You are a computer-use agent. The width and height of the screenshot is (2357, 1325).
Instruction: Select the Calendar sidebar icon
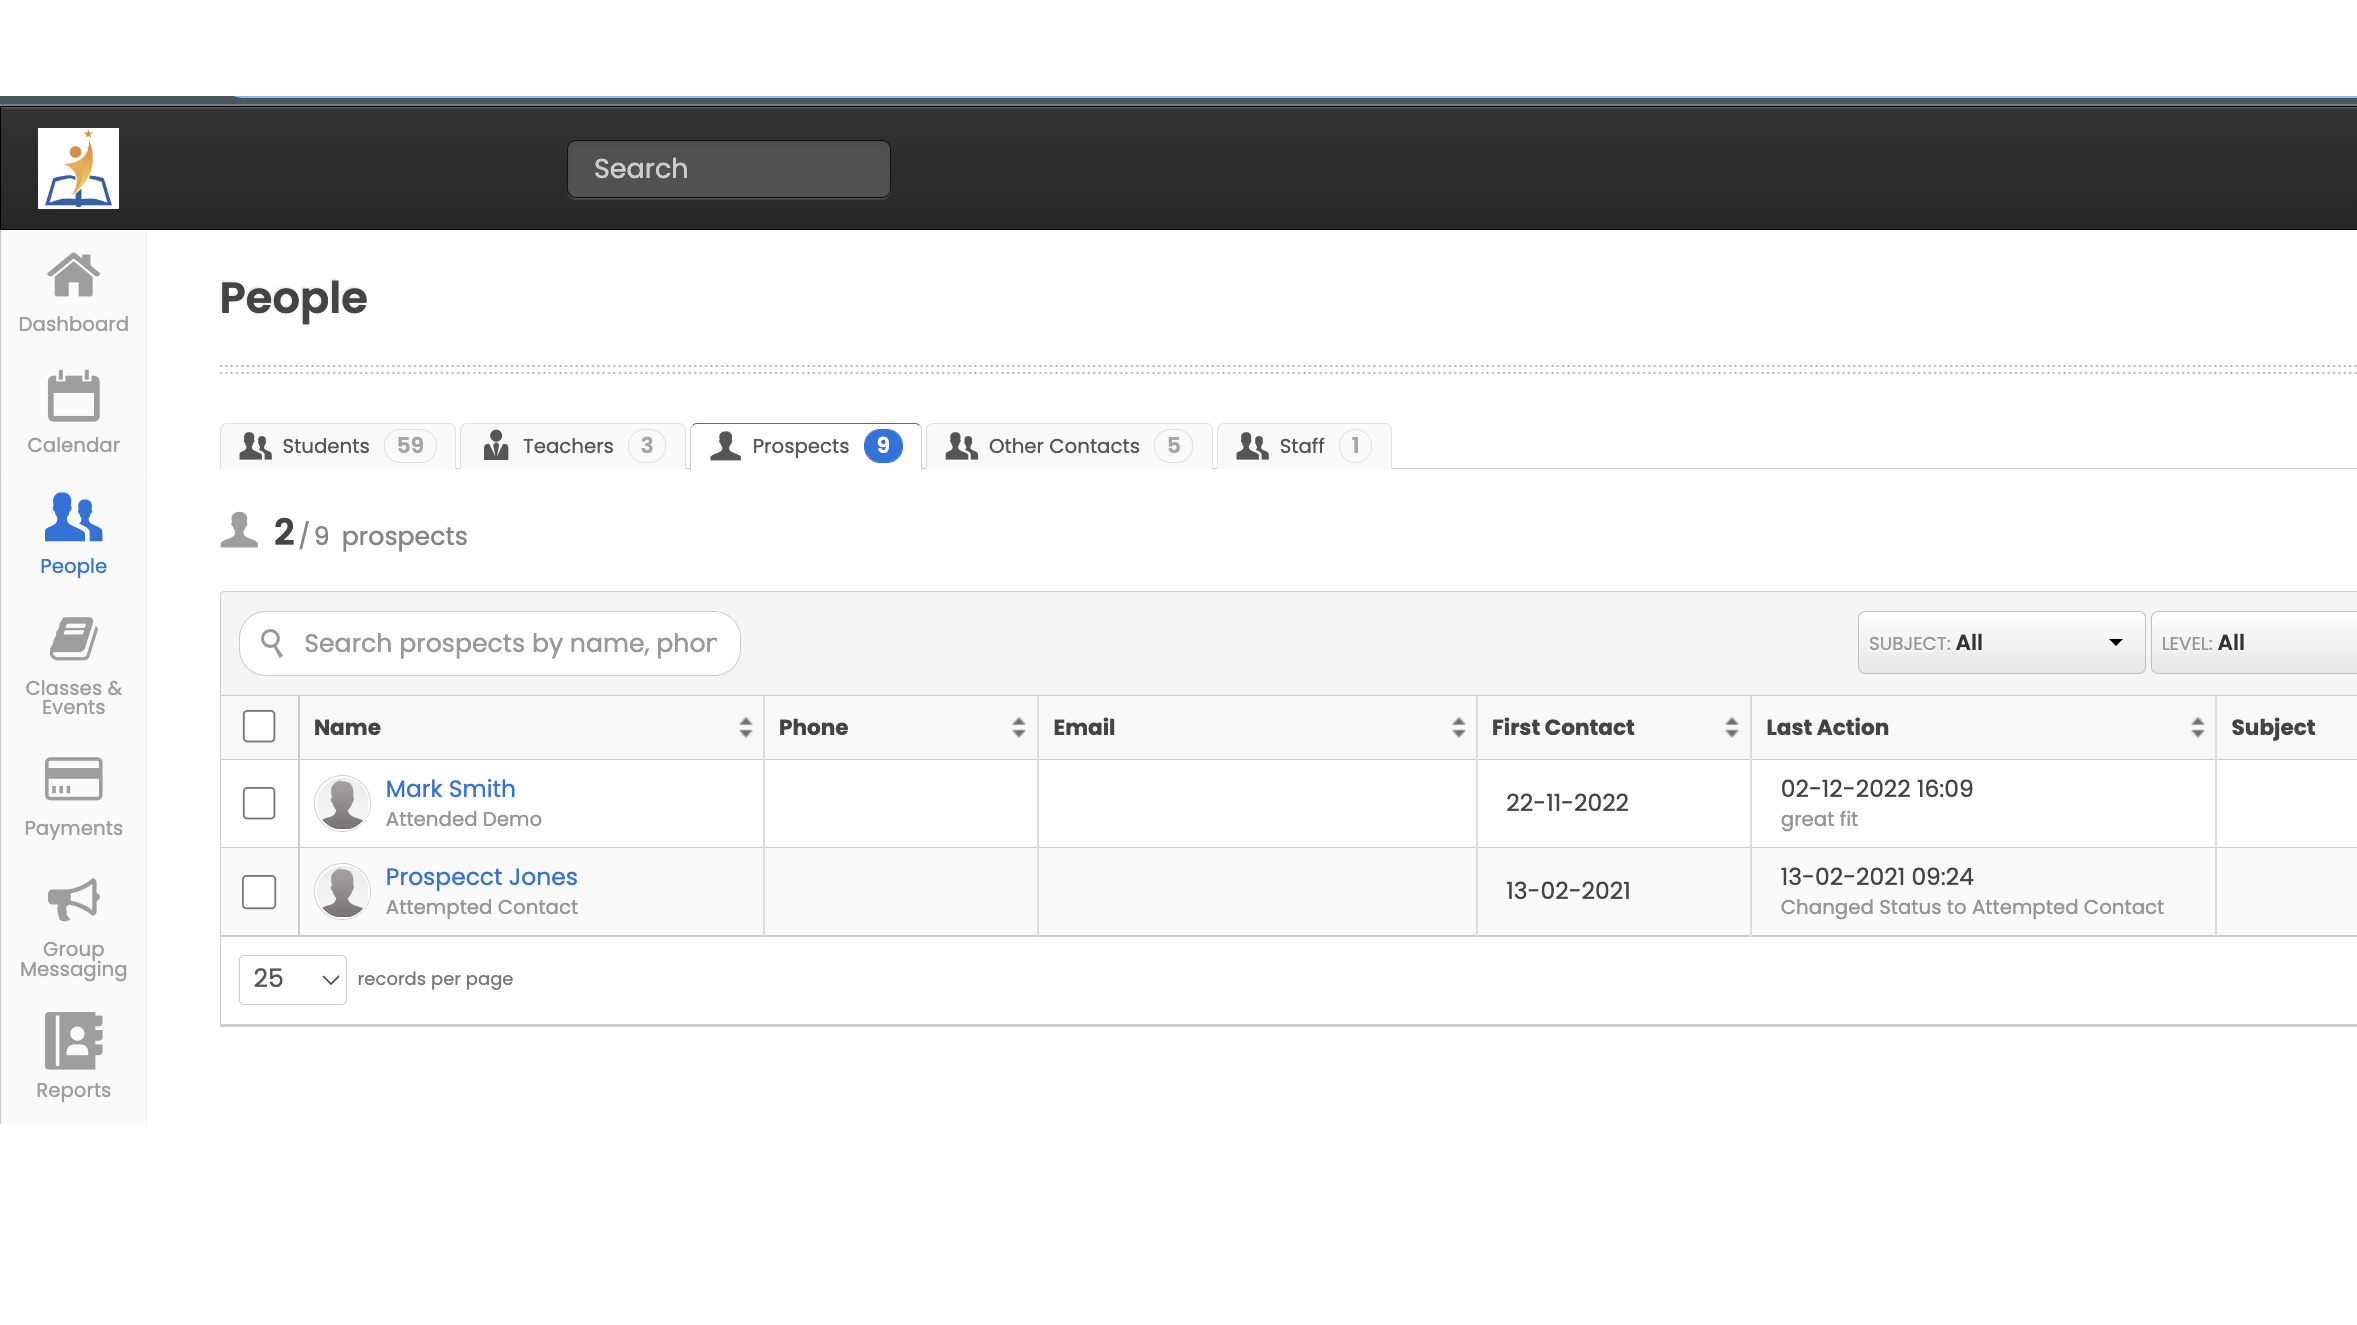tap(73, 413)
